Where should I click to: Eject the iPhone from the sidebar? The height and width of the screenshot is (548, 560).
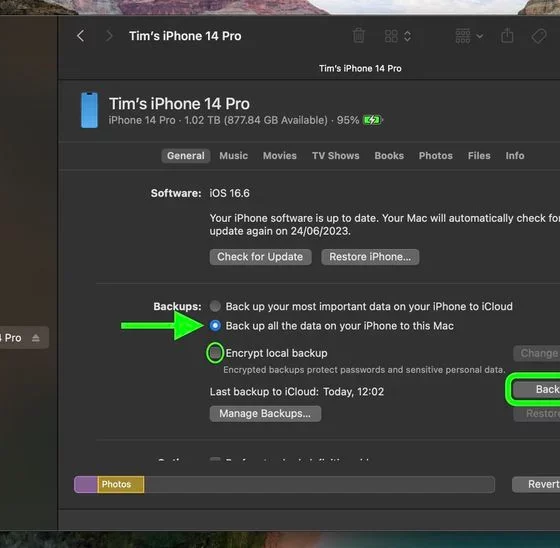click(36, 338)
